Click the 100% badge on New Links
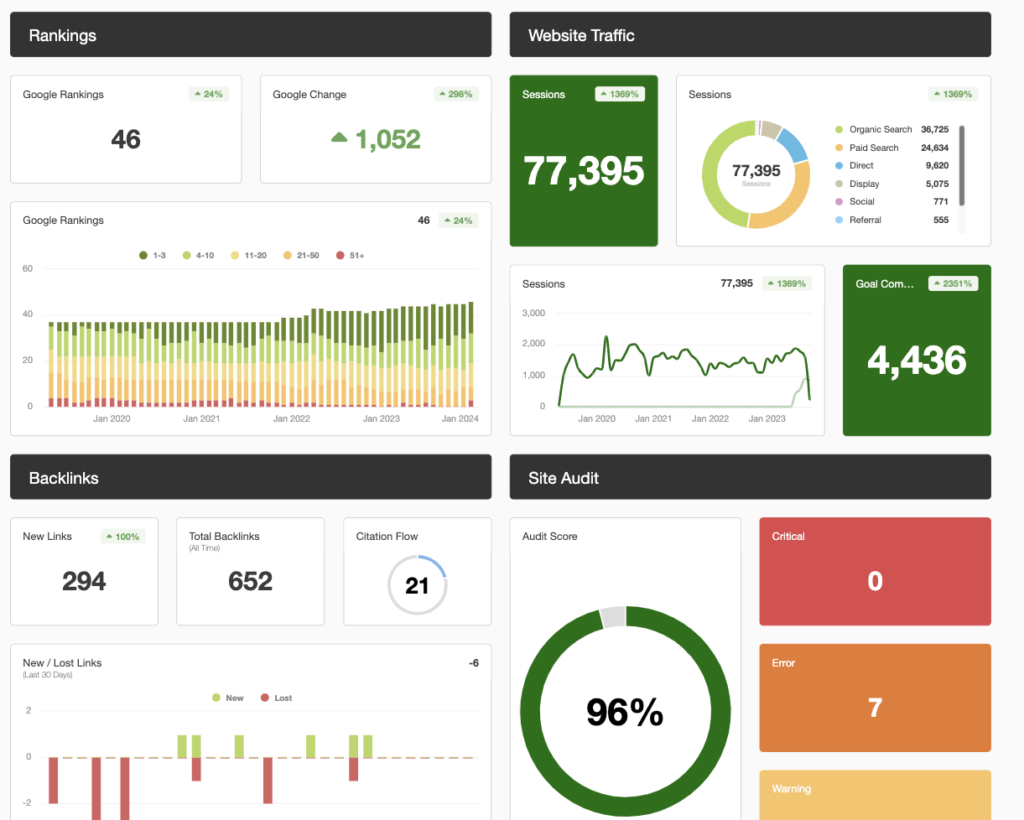 [123, 536]
